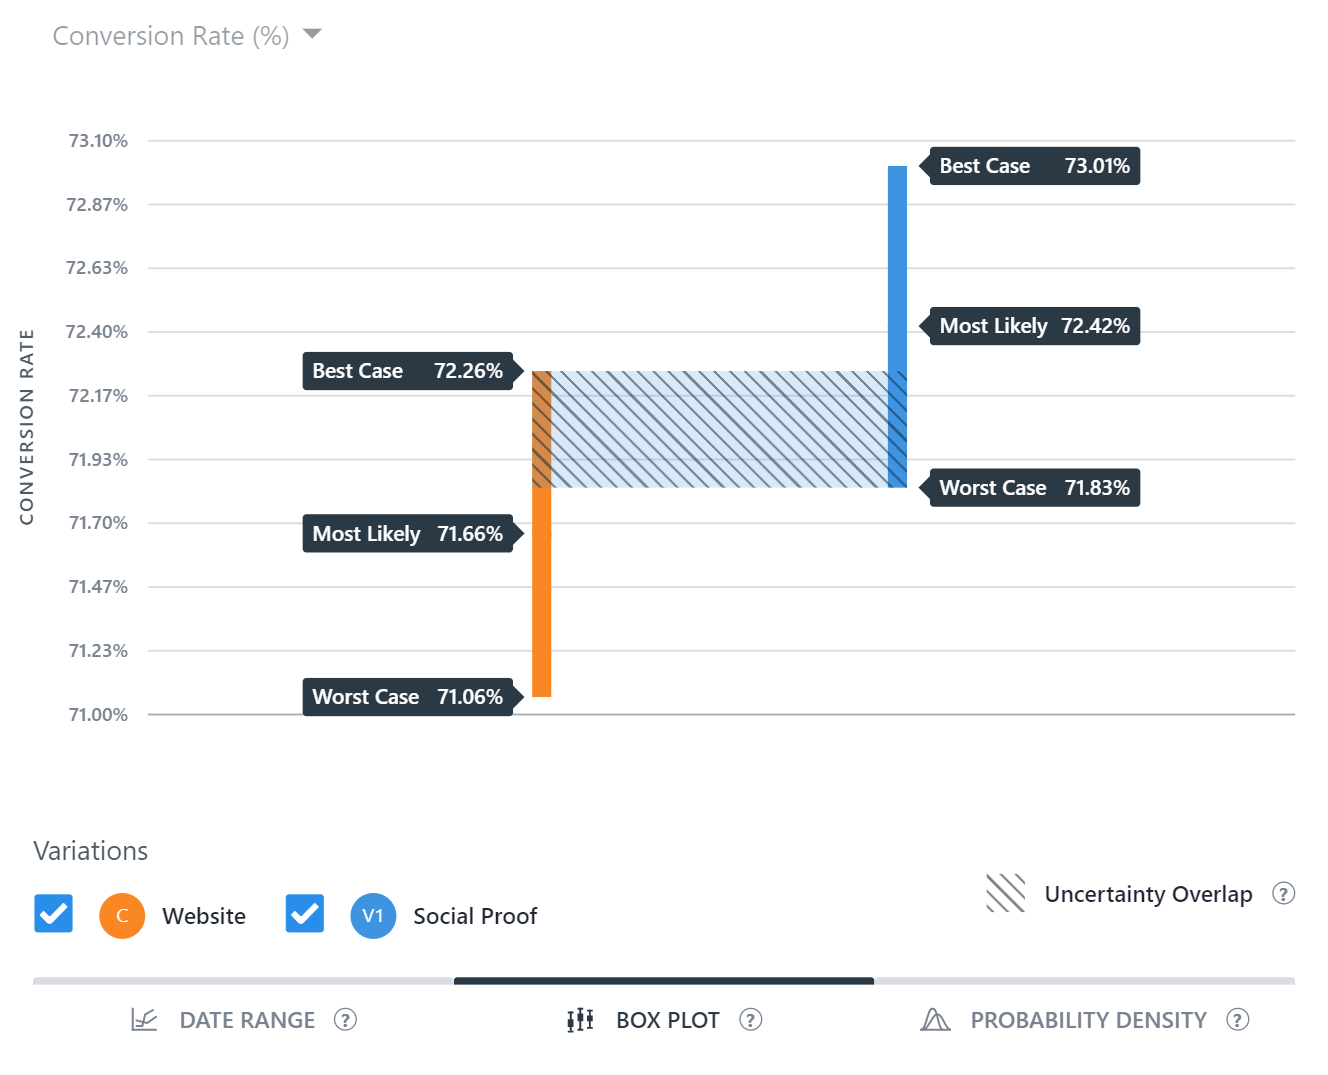This screenshot has height=1075, width=1328.
Task: Click the Best Case 73.01% label
Action: 1034,166
